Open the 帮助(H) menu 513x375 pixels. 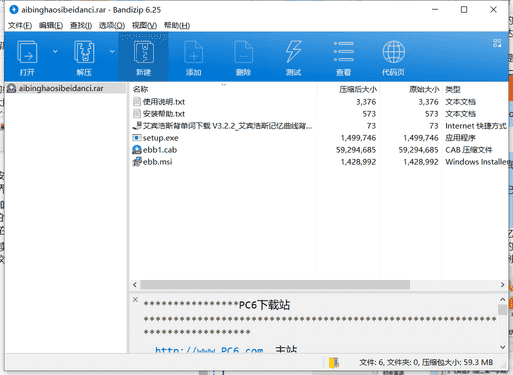177,26
